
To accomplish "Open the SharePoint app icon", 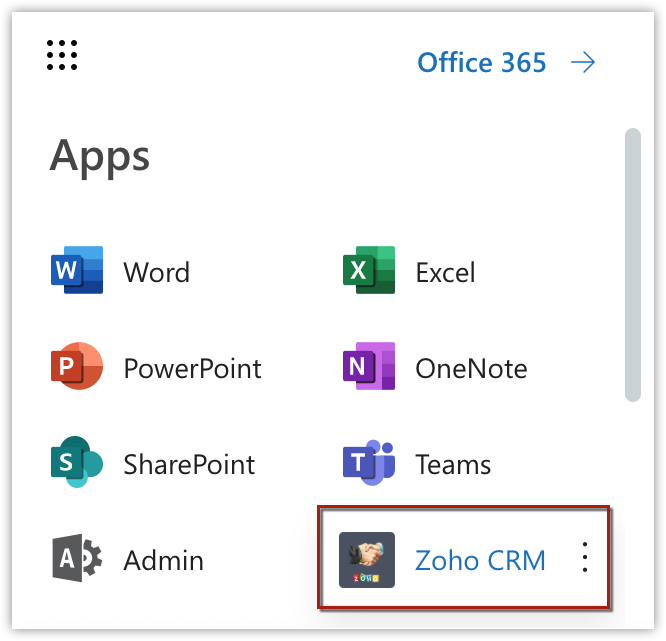I will [77, 464].
